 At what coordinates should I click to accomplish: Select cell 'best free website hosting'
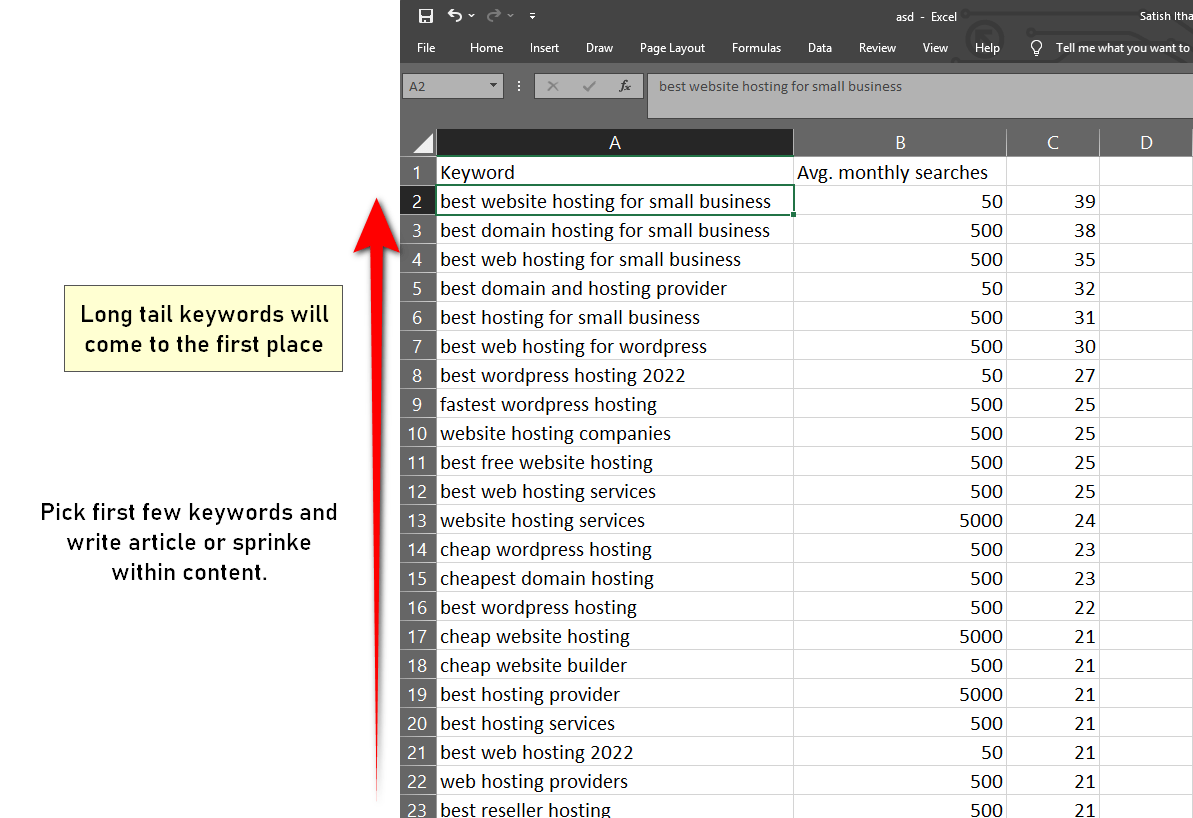615,463
